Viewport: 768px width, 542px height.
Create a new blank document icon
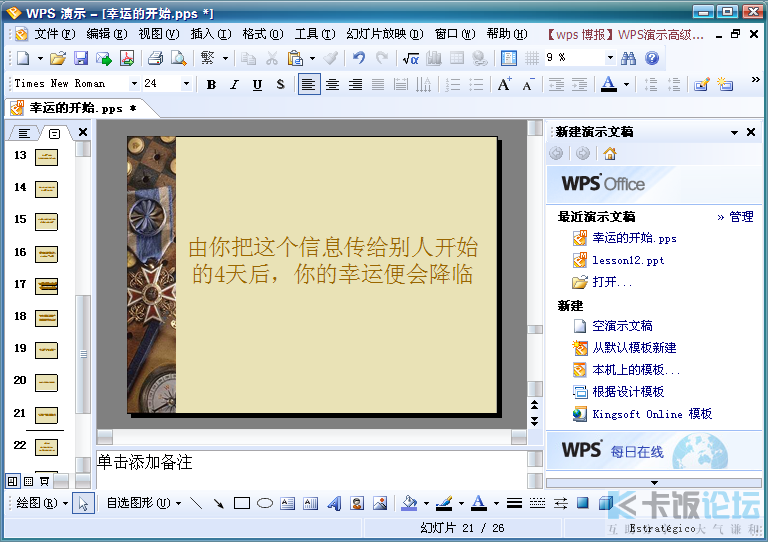(x=23, y=58)
